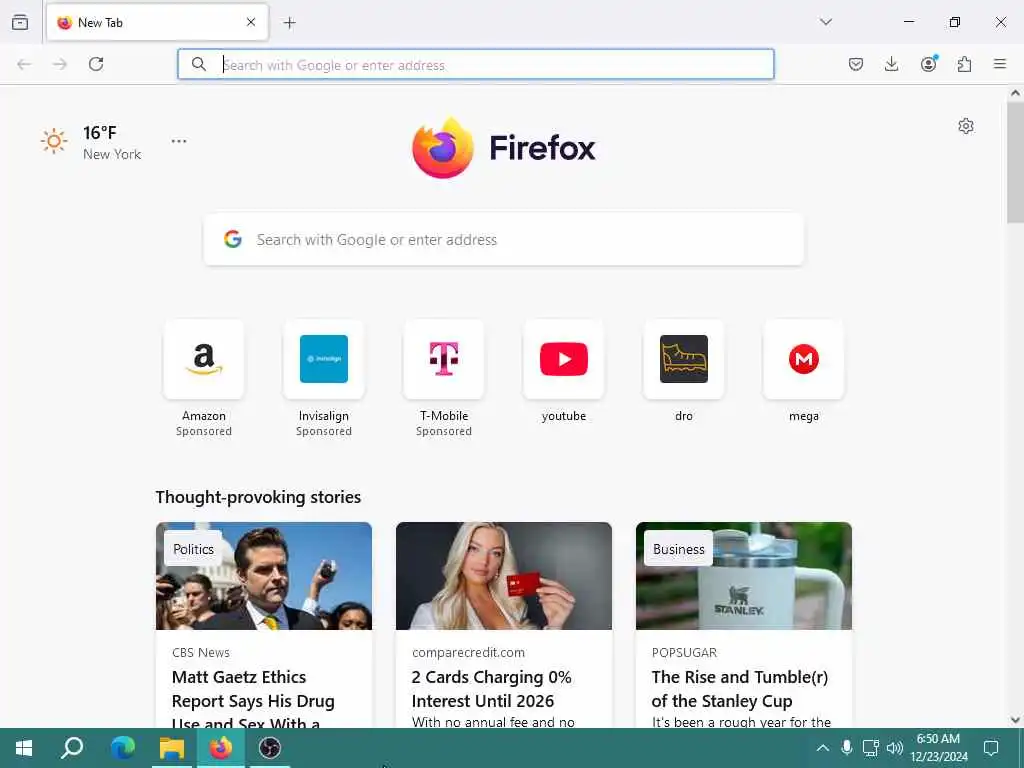Open a new tab with plus button
Screen dimensions: 1024x768
(x=289, y=23)
